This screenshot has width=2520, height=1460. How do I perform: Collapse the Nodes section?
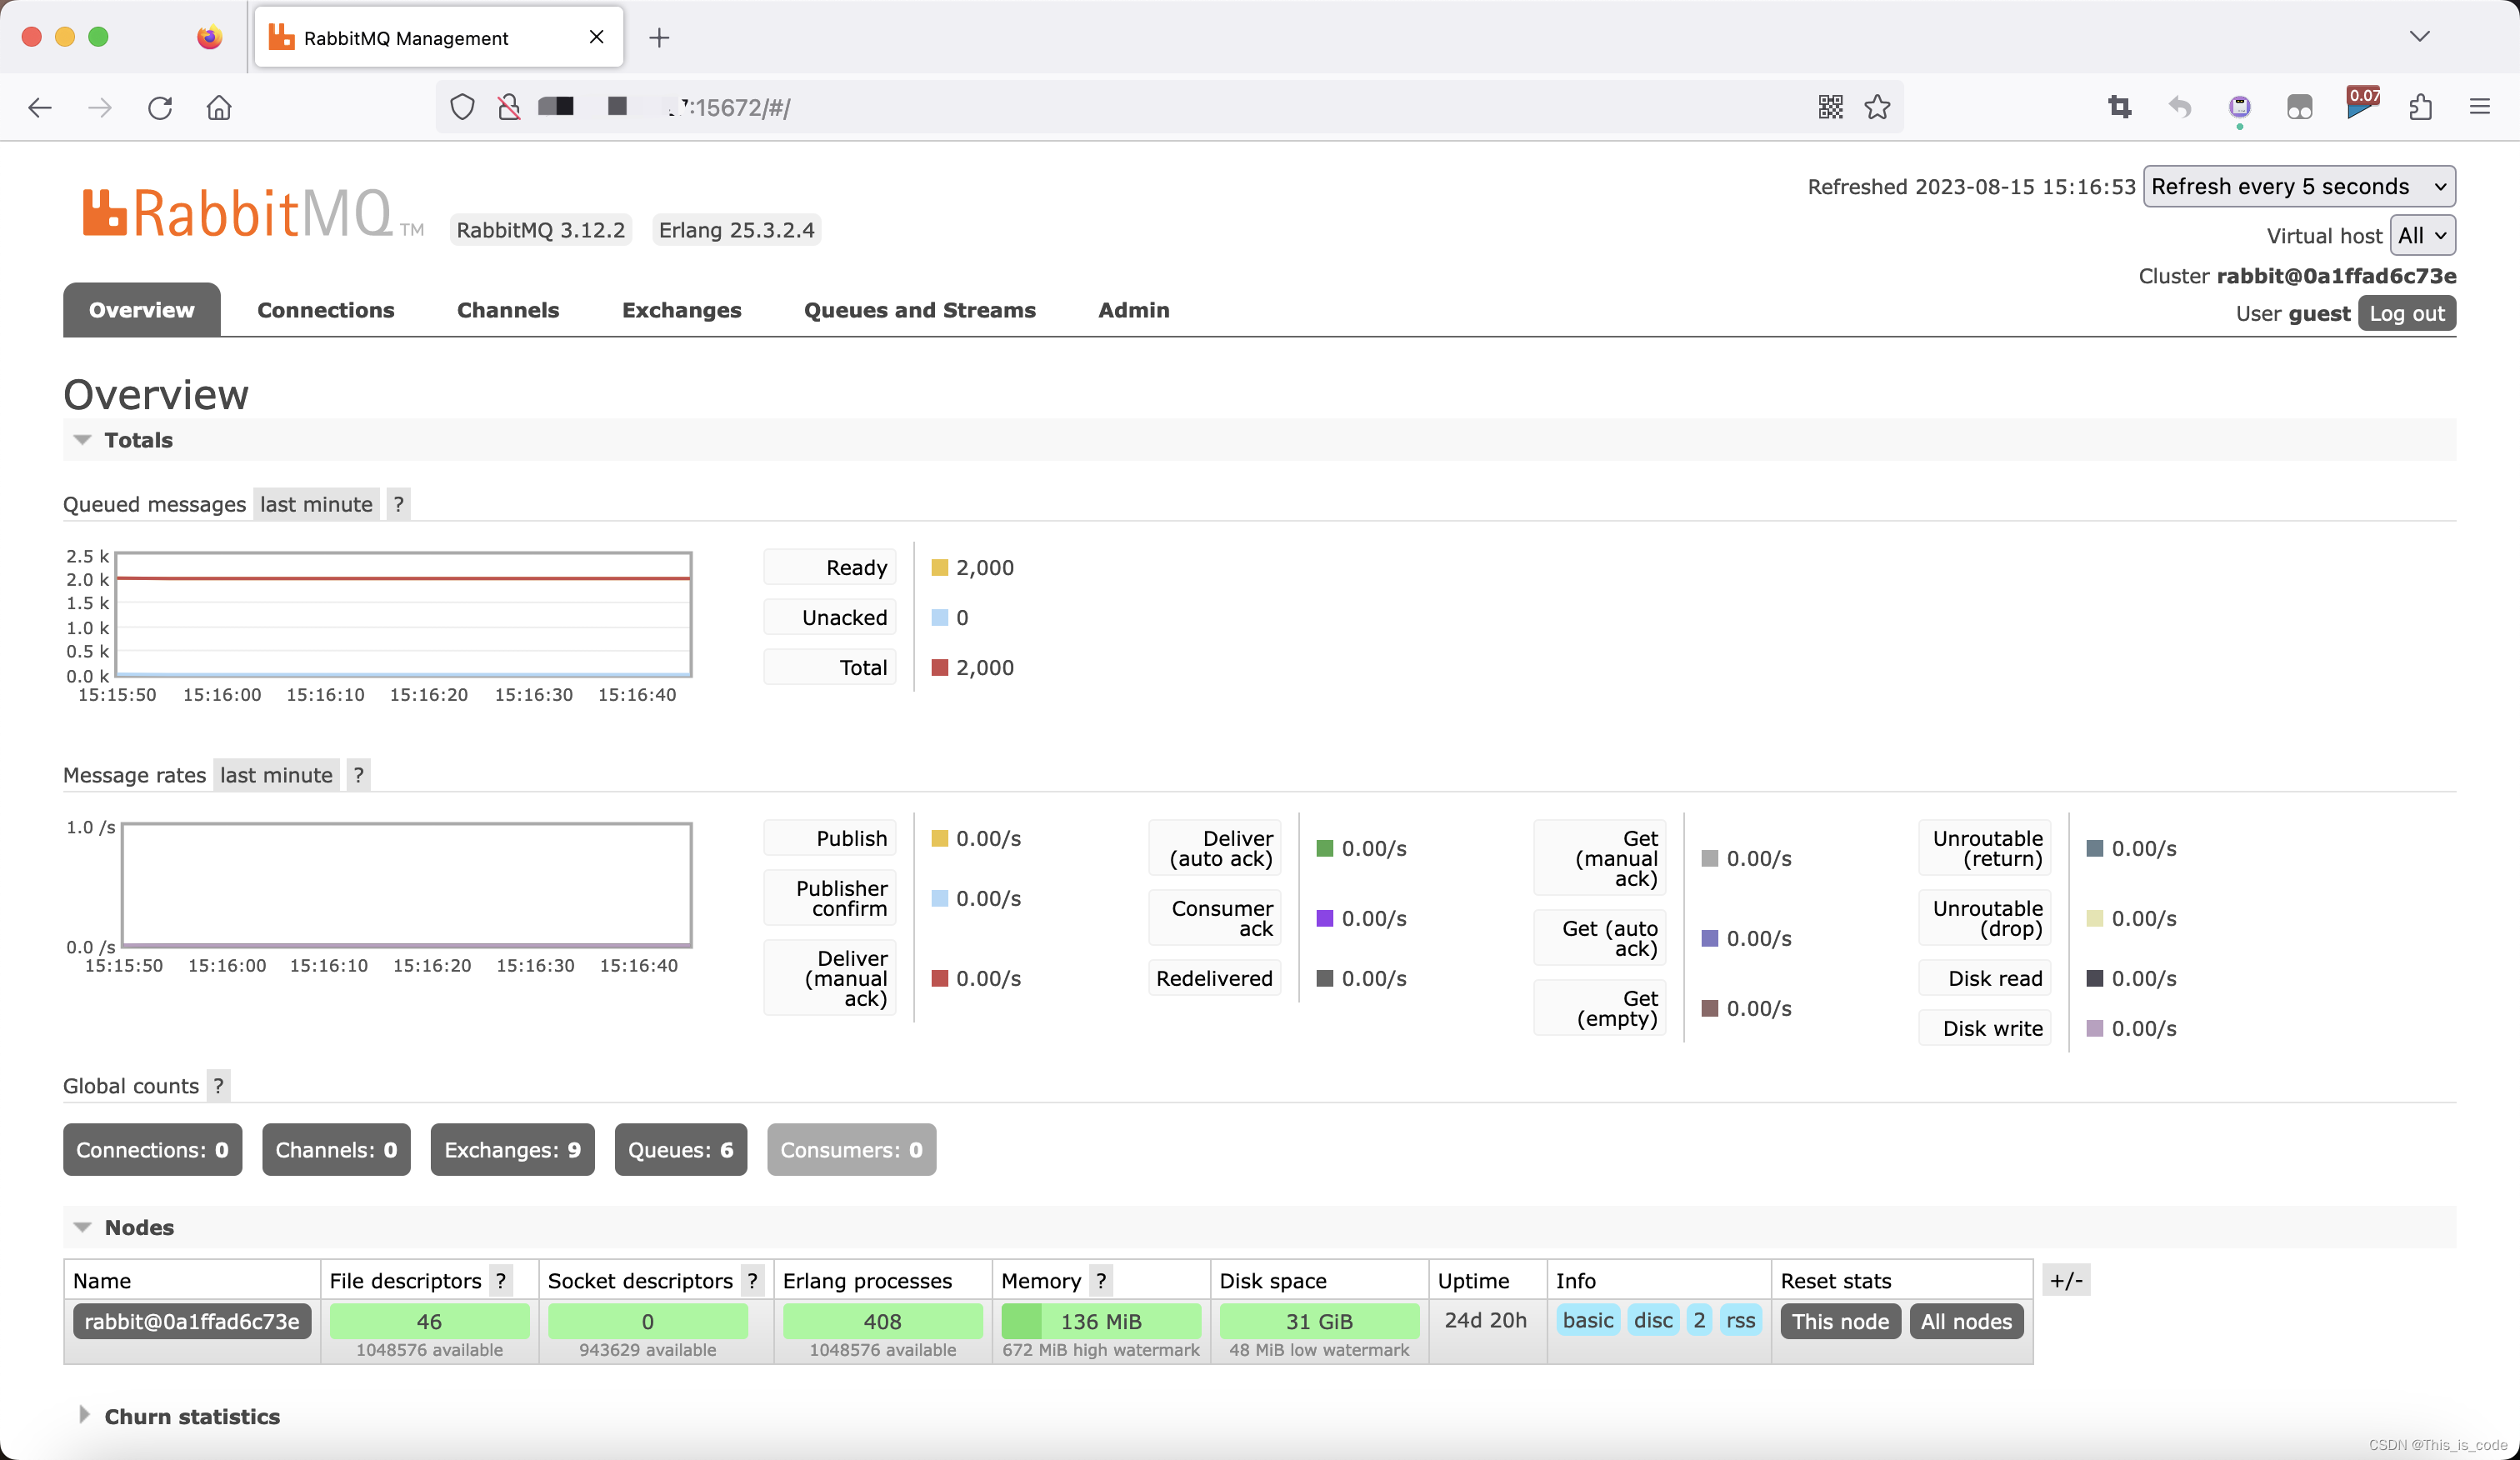[123, 1227]
